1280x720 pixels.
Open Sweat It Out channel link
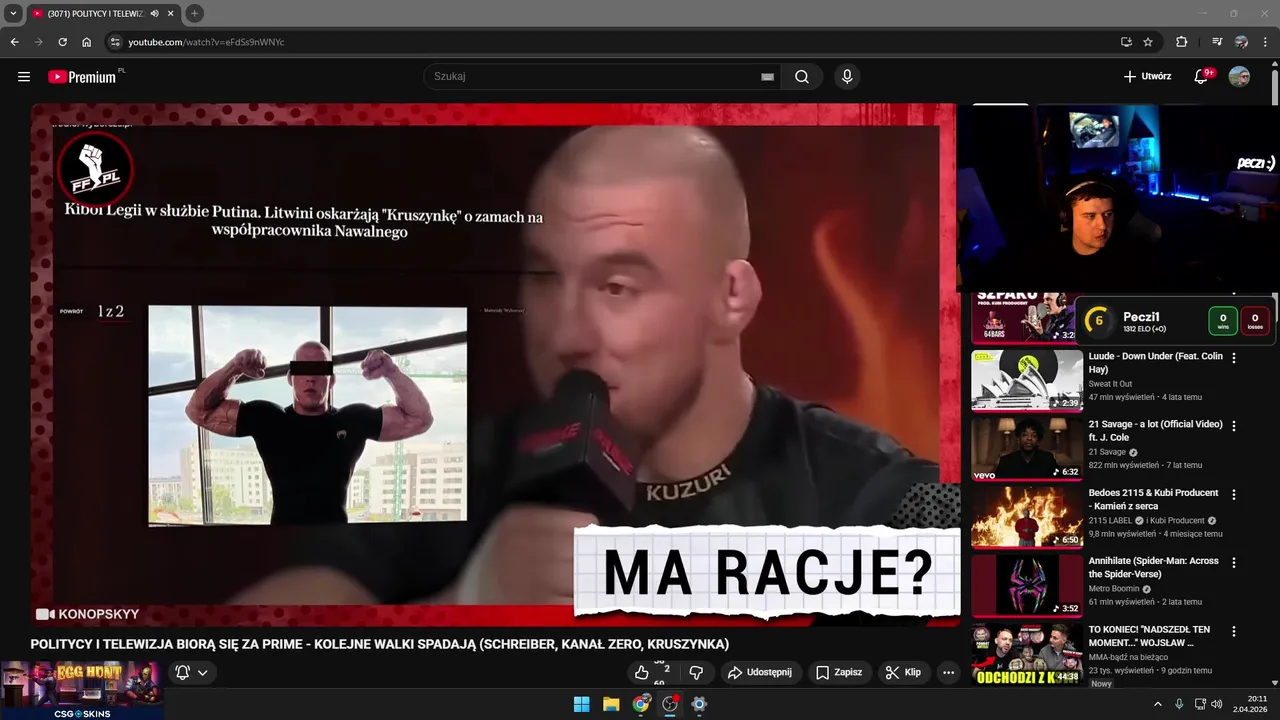[x=1110, y=384]
